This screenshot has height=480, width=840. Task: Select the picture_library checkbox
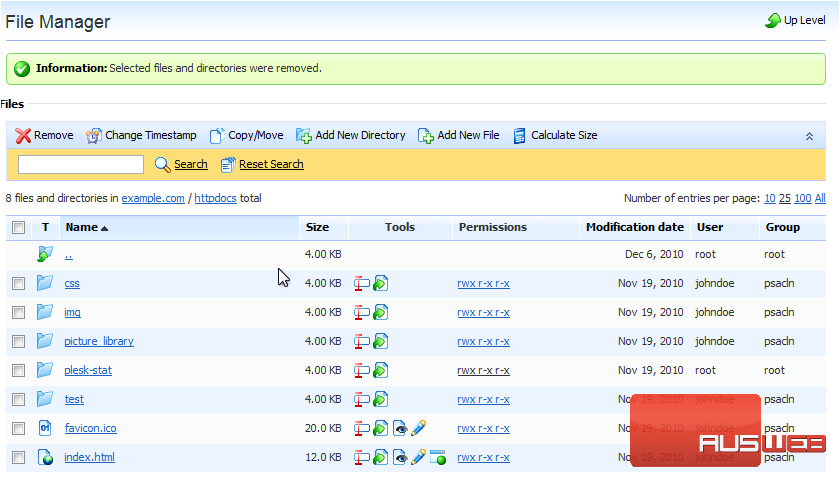coord(19,341)
